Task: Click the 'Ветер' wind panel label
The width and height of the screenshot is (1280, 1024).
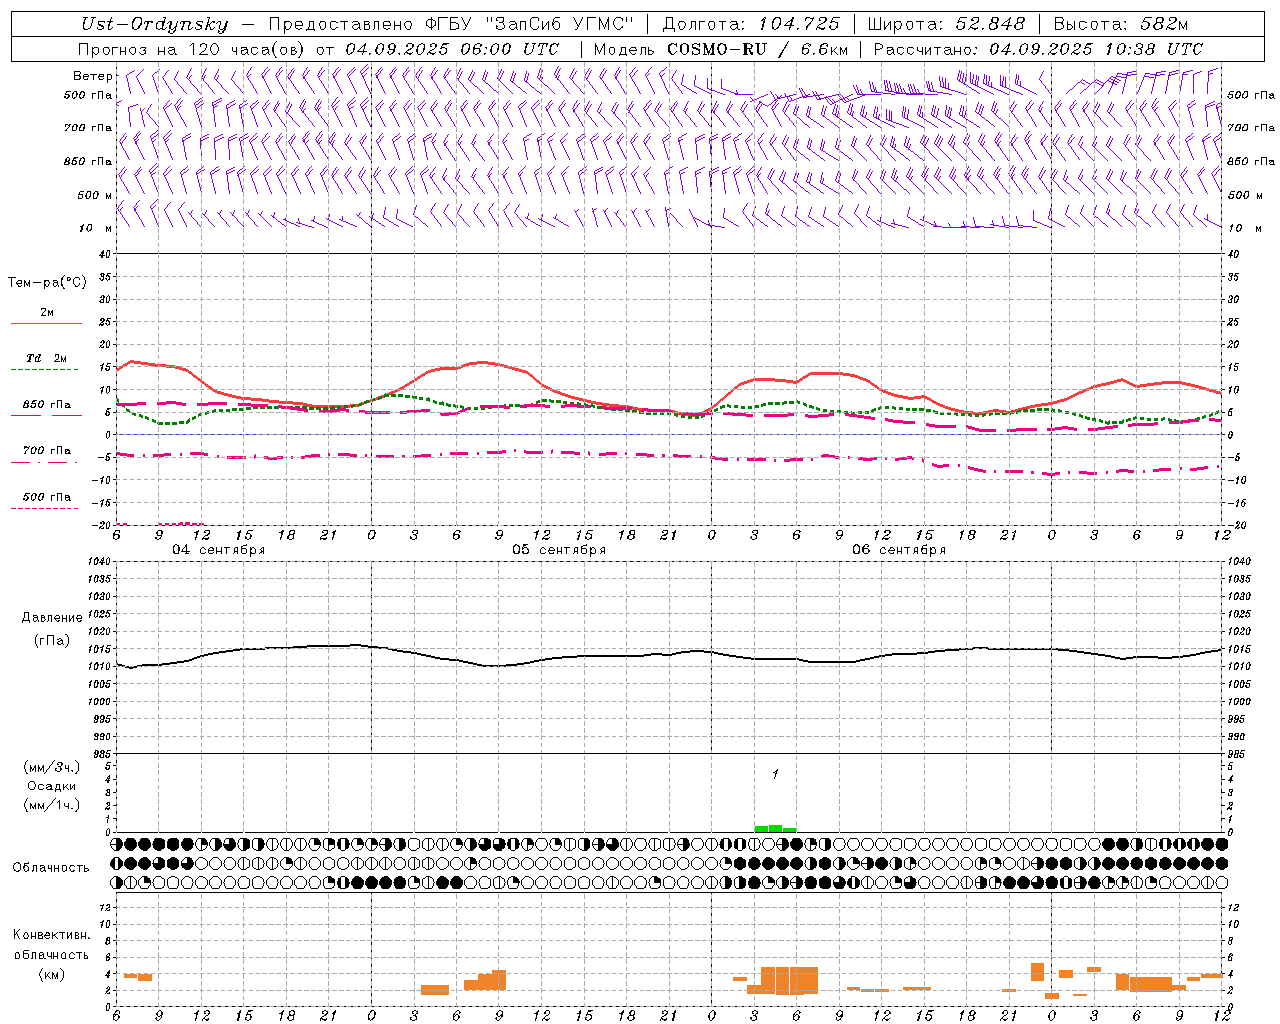Action: (x=92, y=76)
